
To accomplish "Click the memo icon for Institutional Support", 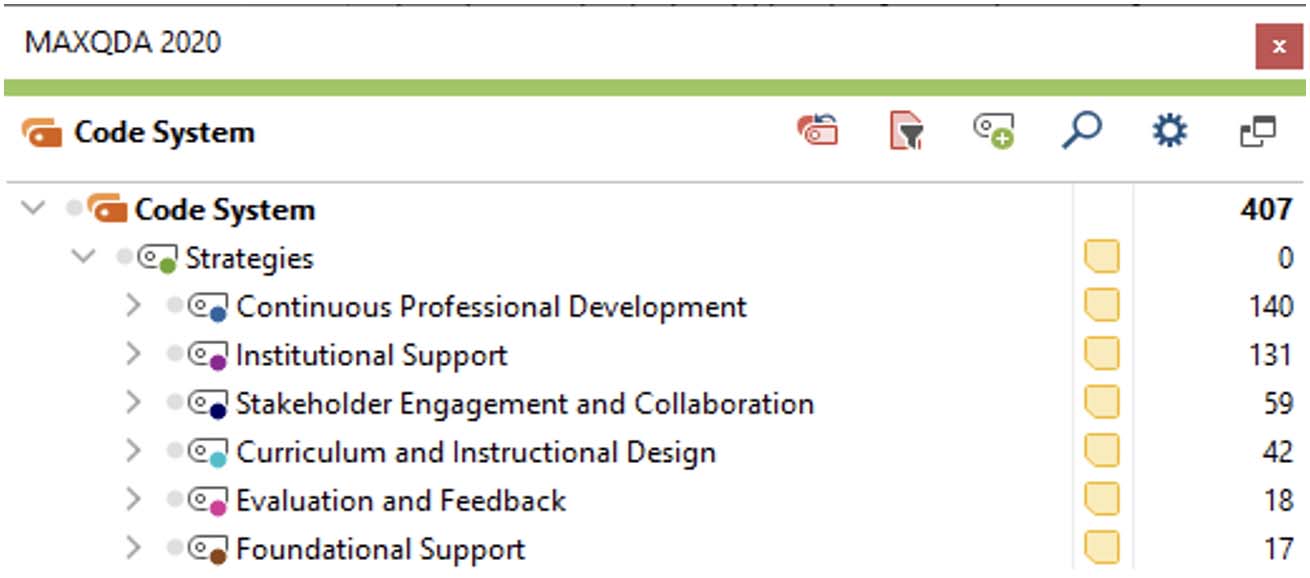I will [x=1102, y=354].
